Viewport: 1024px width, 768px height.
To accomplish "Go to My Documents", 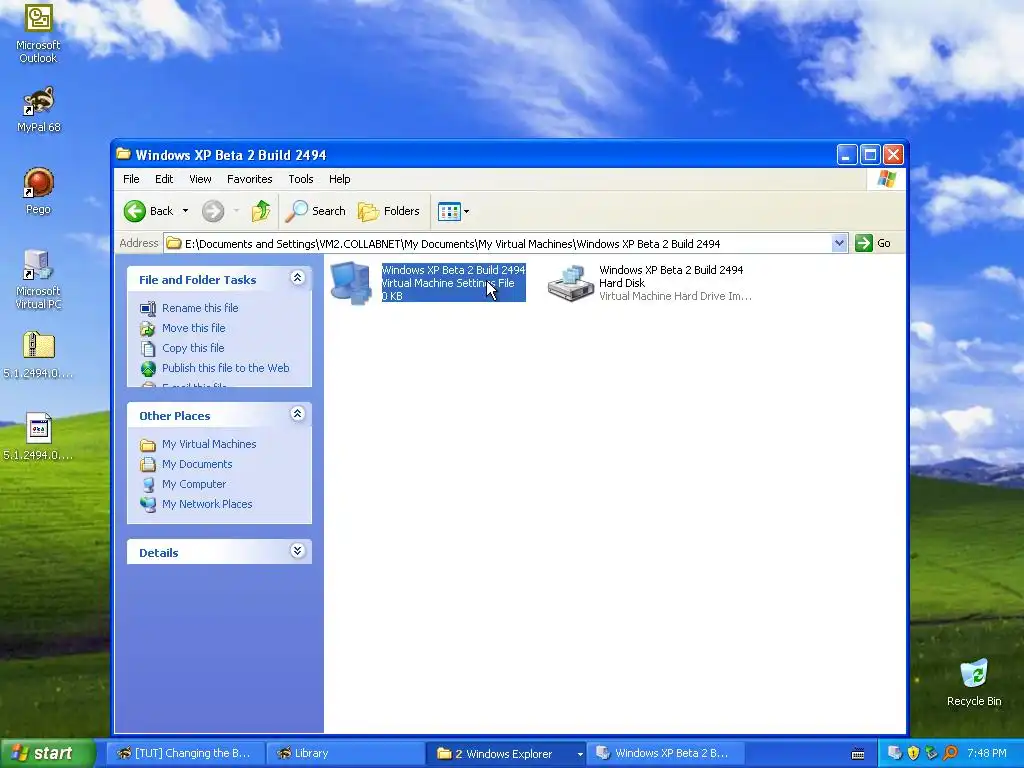I will (x=197, y=464).
